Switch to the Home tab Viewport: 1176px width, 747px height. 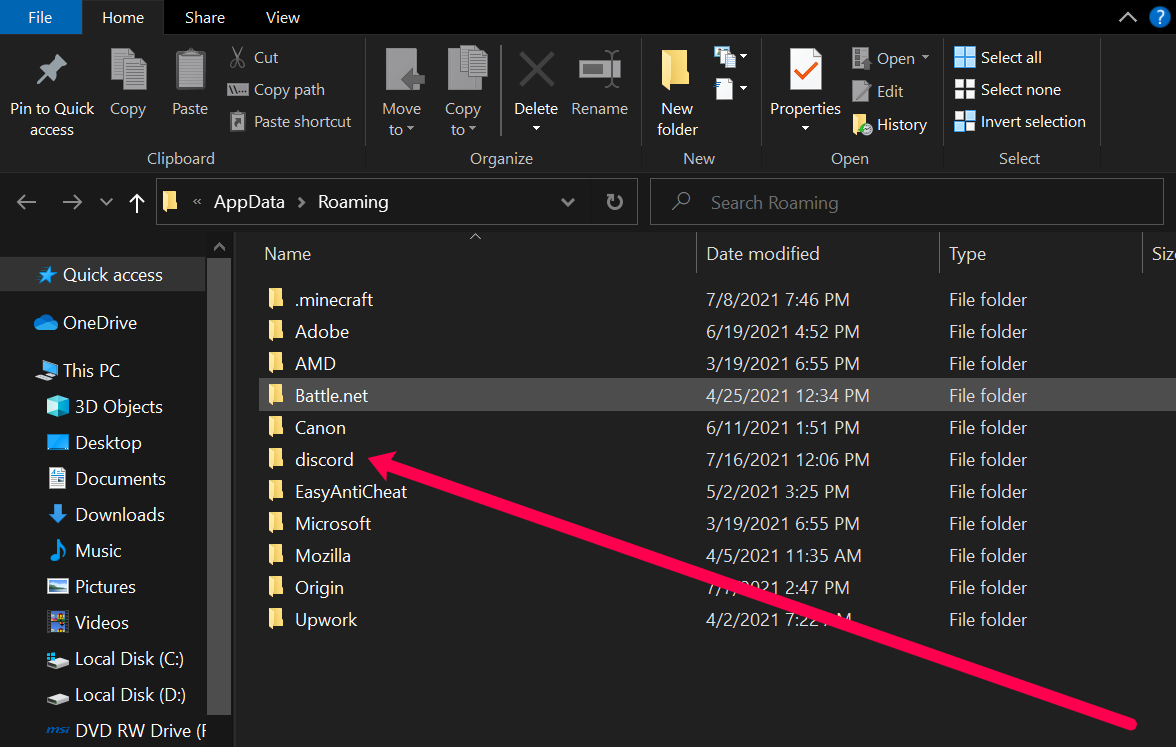click(123, 17)
